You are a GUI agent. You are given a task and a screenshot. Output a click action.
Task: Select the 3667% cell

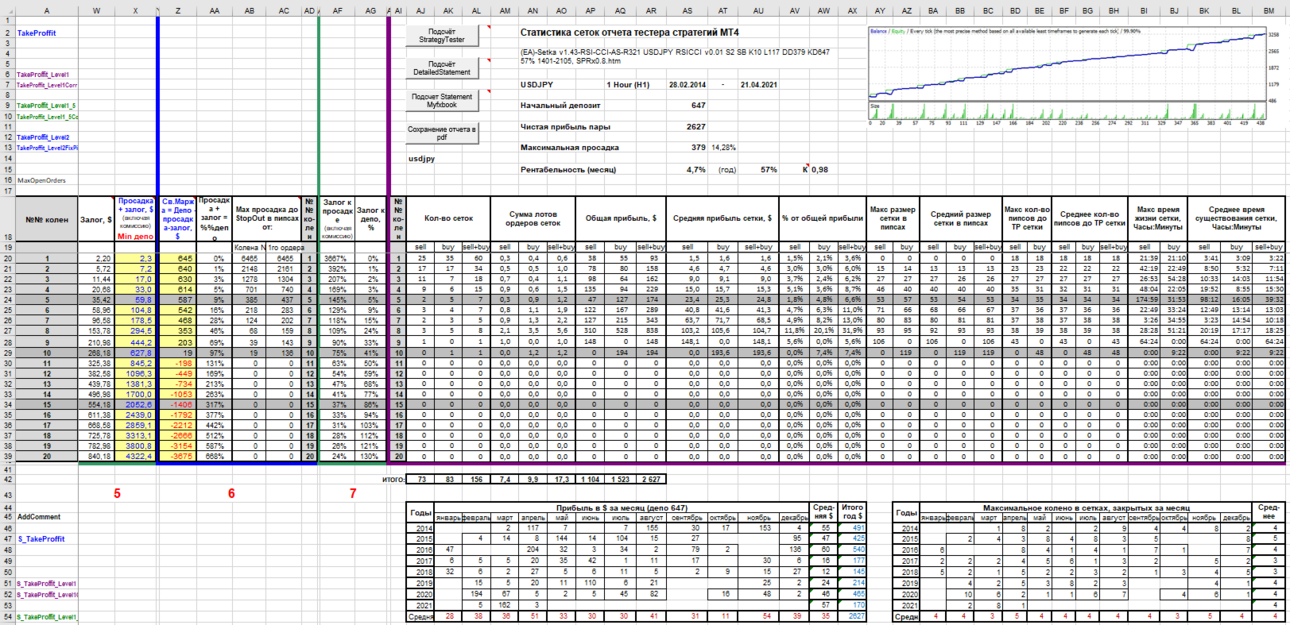click(337, 258)
